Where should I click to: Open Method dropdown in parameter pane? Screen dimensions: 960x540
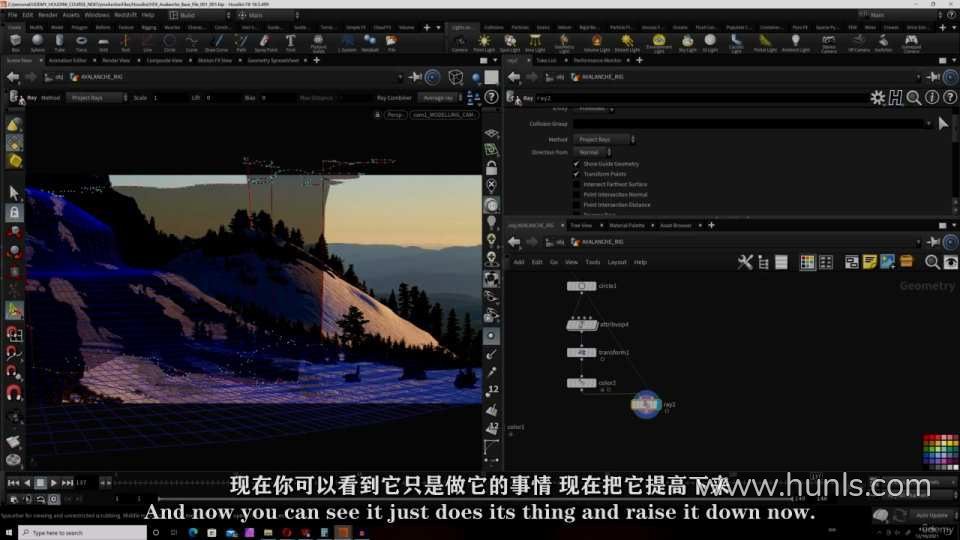[604, 140]
